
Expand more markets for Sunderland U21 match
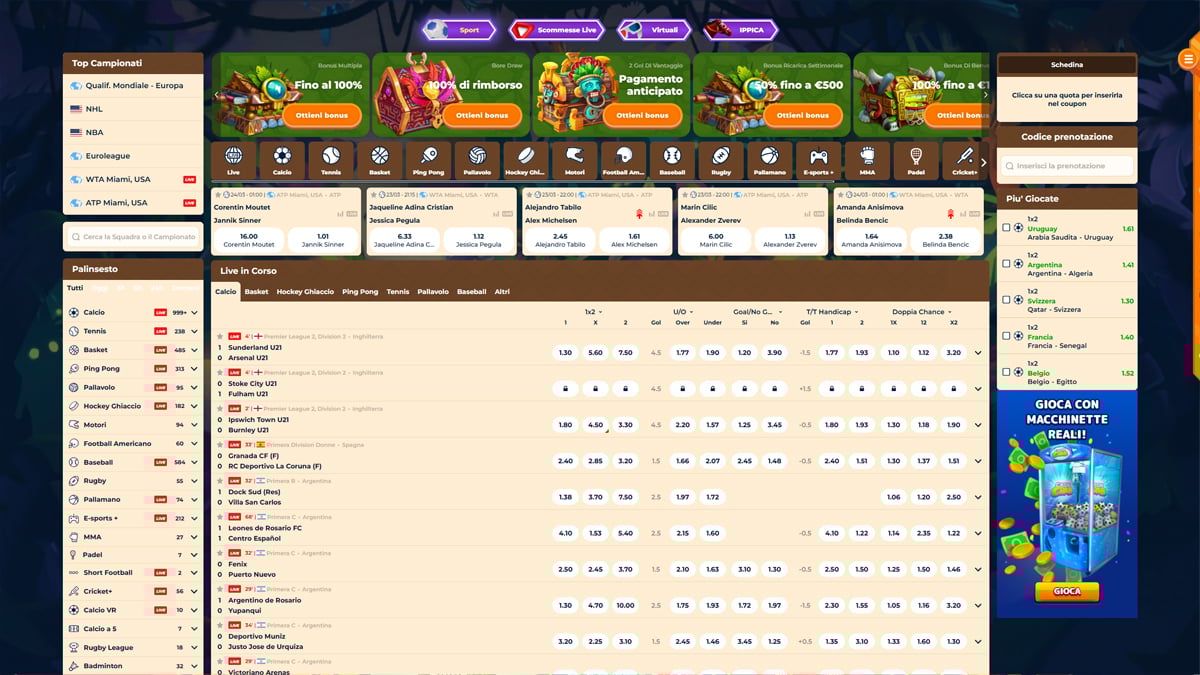click(x=978, y=353)
